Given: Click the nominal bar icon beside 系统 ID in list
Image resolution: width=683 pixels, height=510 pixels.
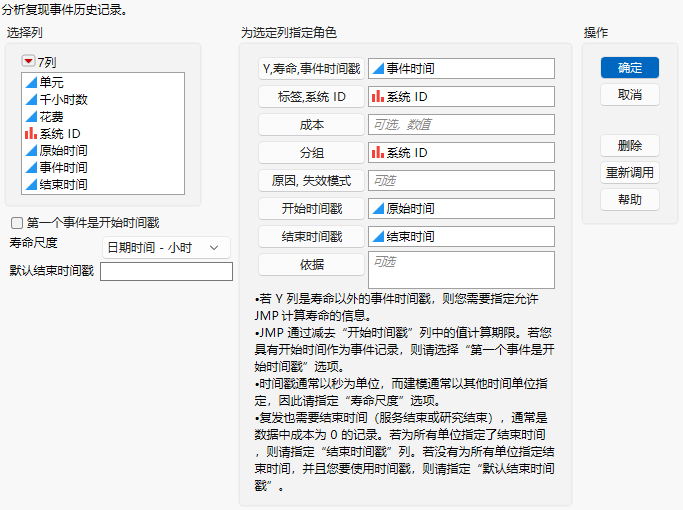Looking at the screenshot, I should 31,133.
